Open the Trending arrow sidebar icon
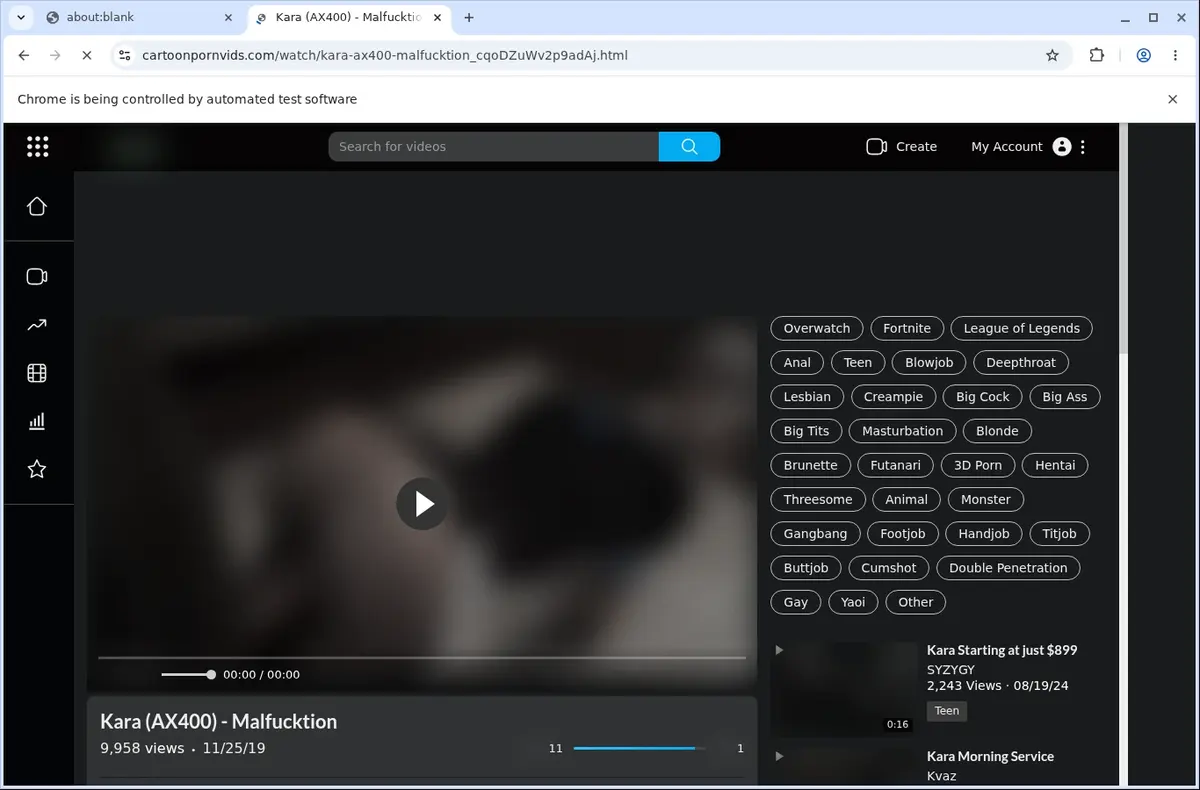The width and height of the screenshot is (1200, 790). (37, 325)
